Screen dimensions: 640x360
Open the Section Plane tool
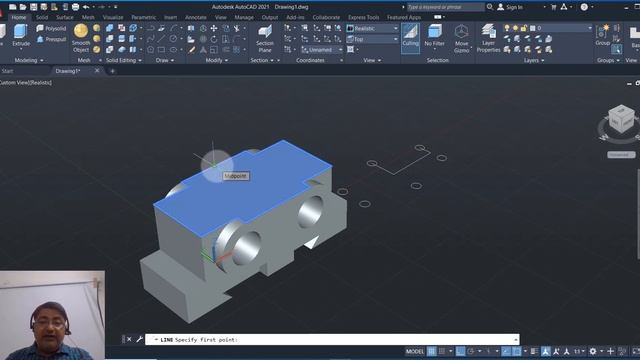(x=265, y=38)
